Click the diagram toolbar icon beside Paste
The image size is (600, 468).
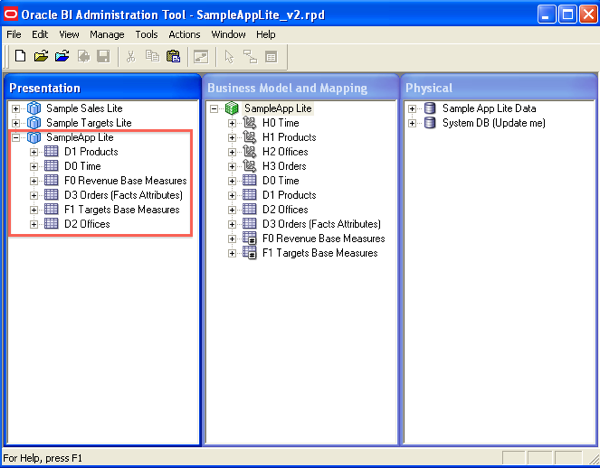(201, 57)
